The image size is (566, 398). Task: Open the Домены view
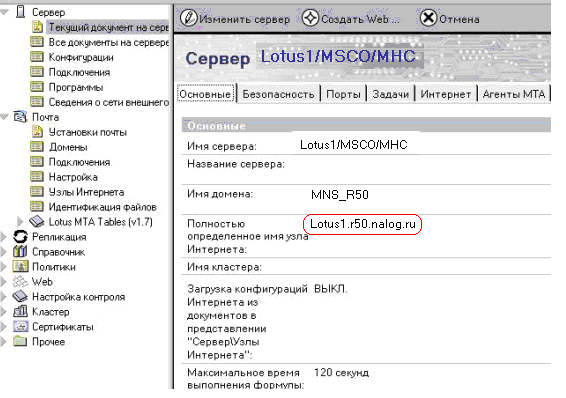click(x=68, y=147)
